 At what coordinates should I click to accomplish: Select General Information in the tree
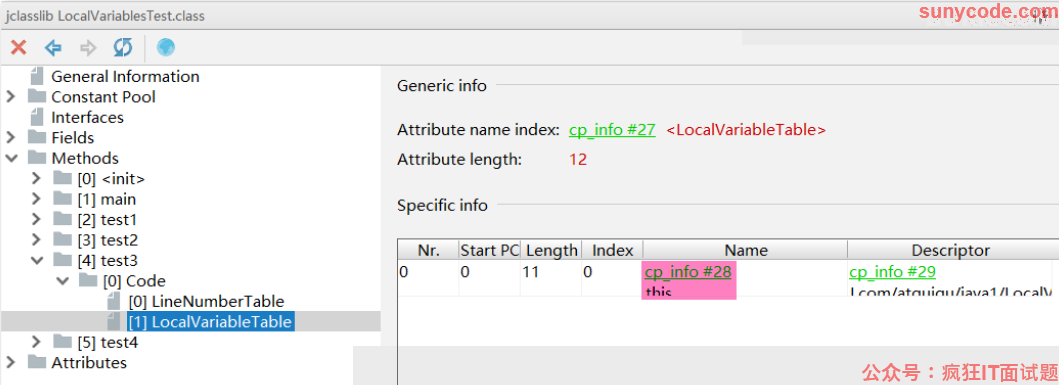point(126,76)
